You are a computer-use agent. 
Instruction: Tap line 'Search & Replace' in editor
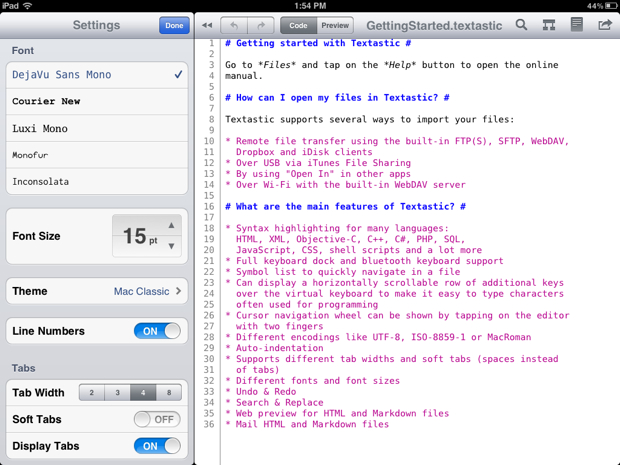[274, 403]
